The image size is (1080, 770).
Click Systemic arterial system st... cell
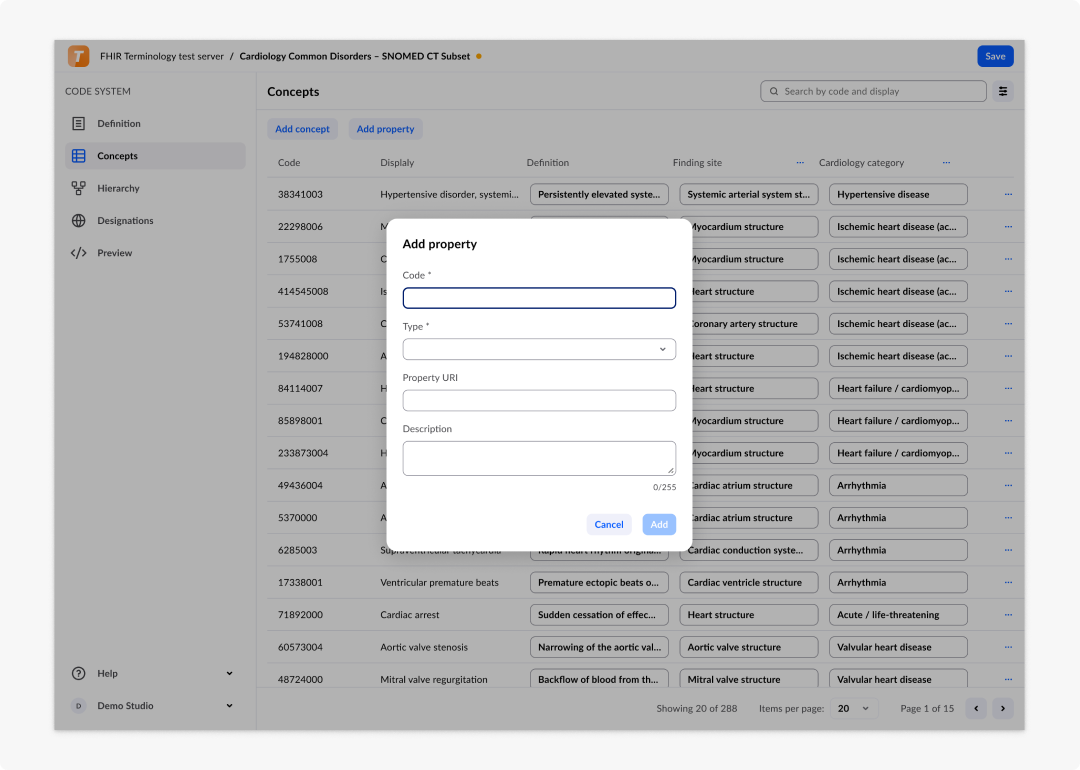749,194
